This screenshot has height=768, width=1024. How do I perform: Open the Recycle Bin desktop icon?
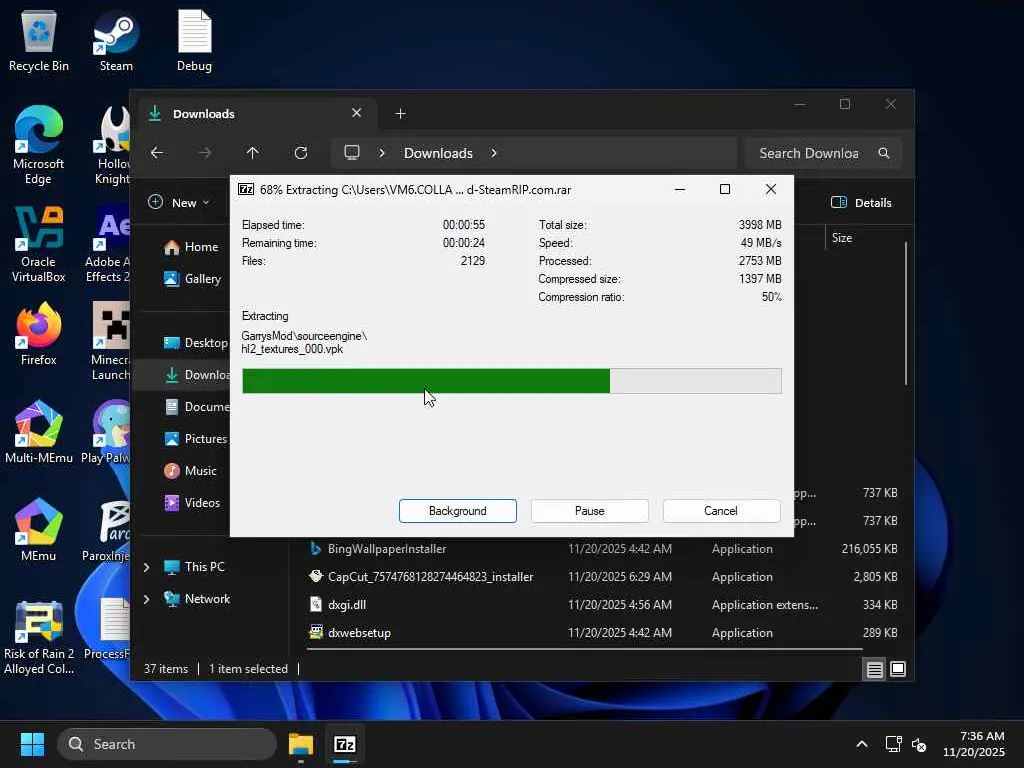click(38, 40)
